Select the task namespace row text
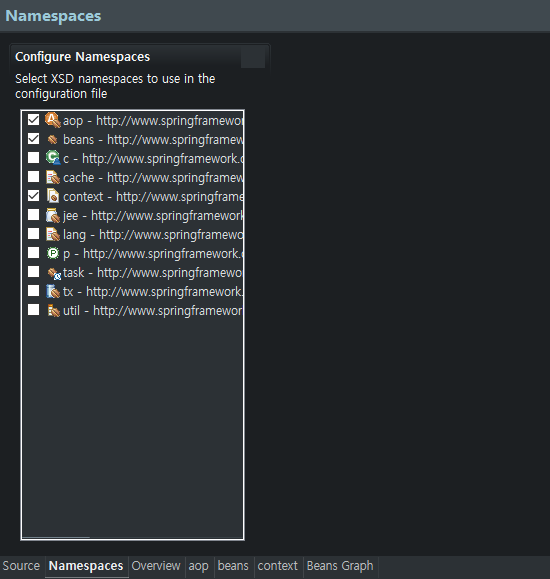This screenshot has height=579, width=550. (x=153, y=273)
